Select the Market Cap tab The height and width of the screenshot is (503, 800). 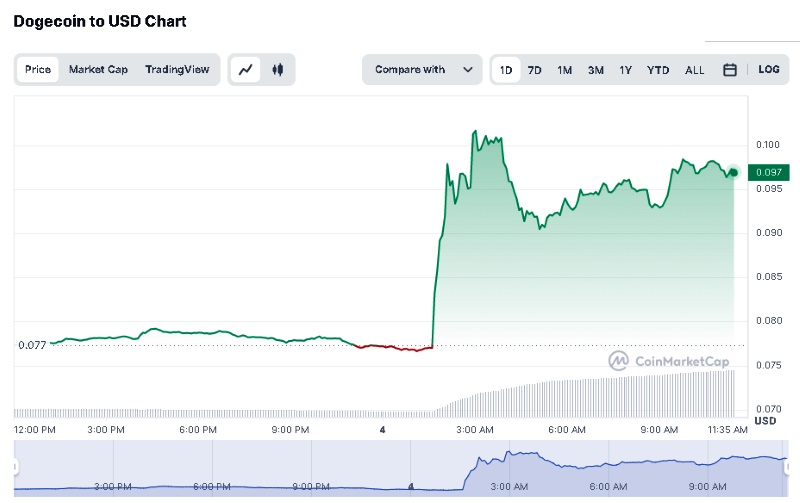coord(98,70)
